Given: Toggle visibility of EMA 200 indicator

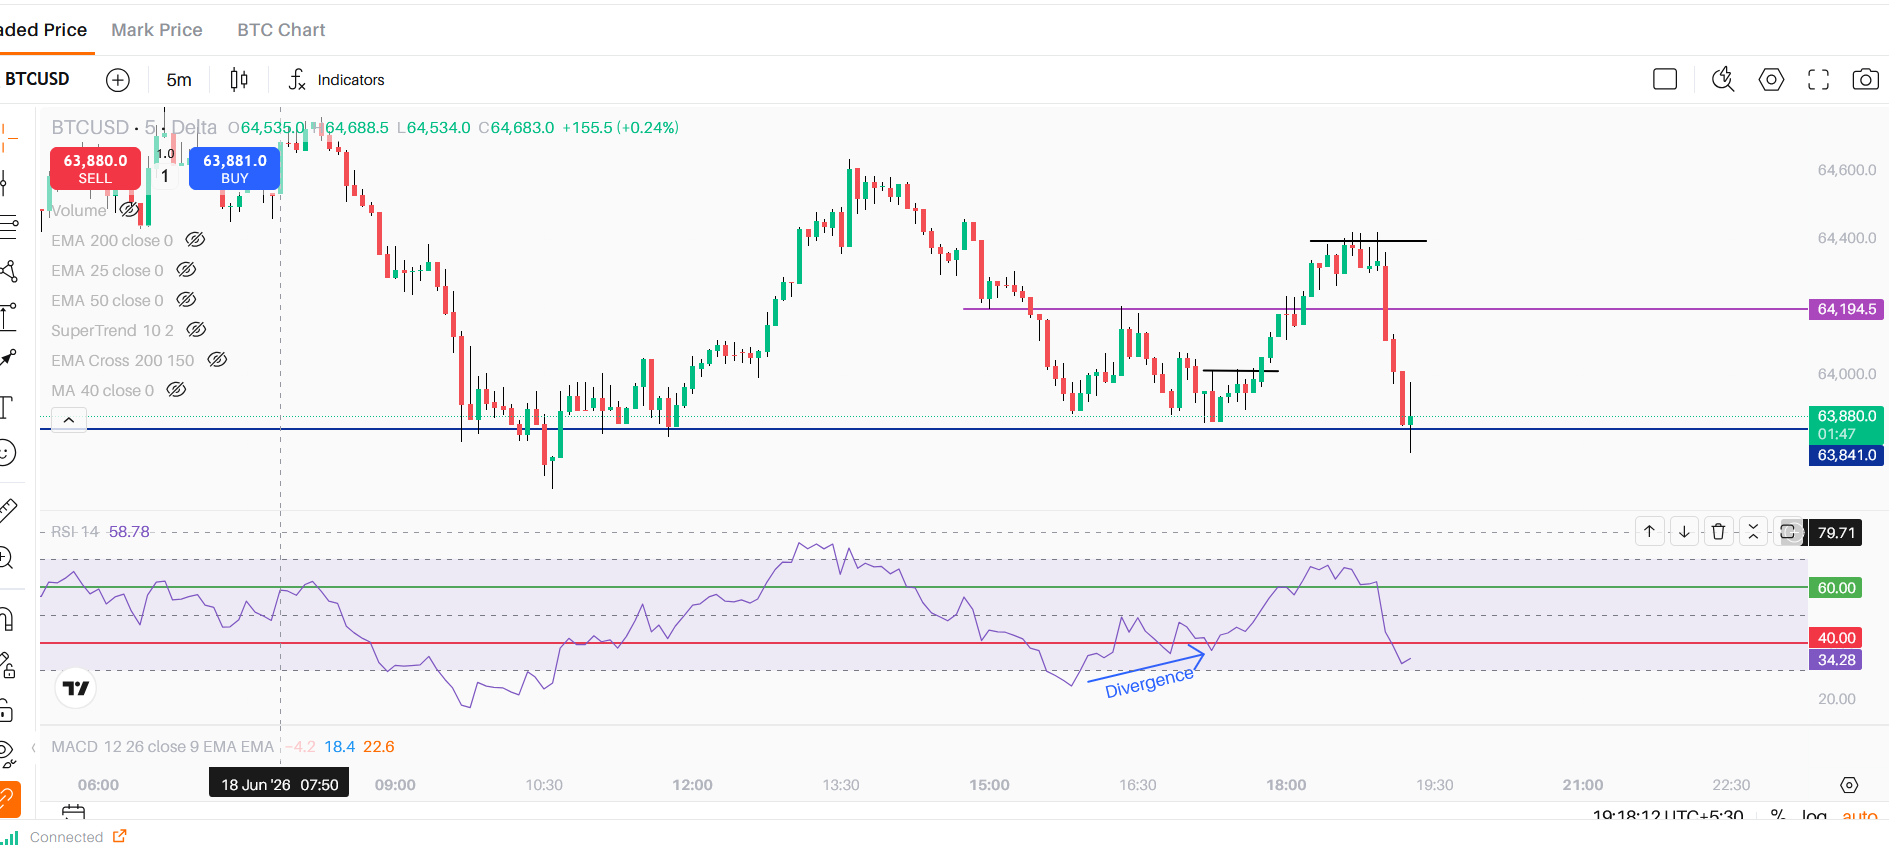Looking at the screenshot, I should pyautogui.click(x=196, y=240).
